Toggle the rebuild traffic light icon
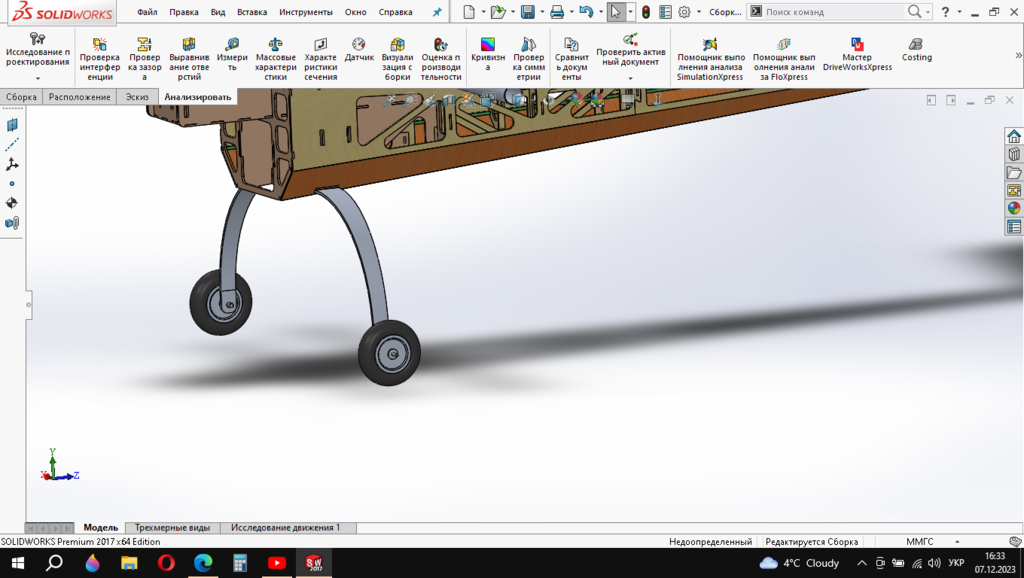 (645, 12)
